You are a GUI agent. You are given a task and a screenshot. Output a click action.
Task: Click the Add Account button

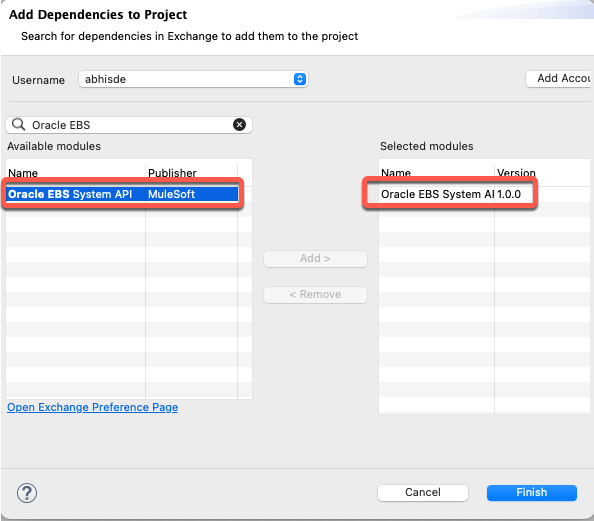point(560,78)
